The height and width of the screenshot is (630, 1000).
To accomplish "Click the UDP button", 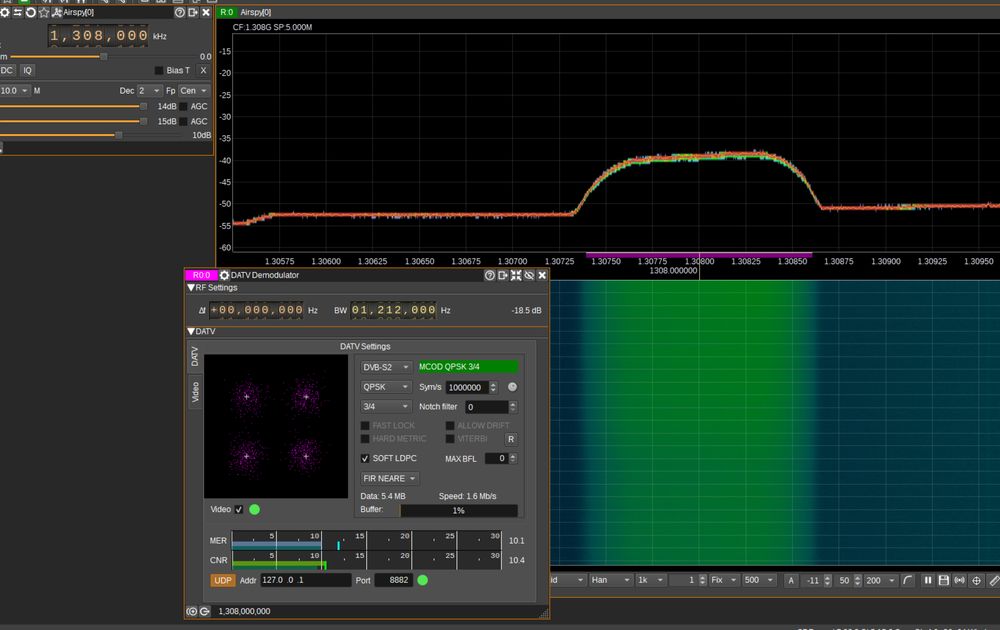I will click(223, 580).
